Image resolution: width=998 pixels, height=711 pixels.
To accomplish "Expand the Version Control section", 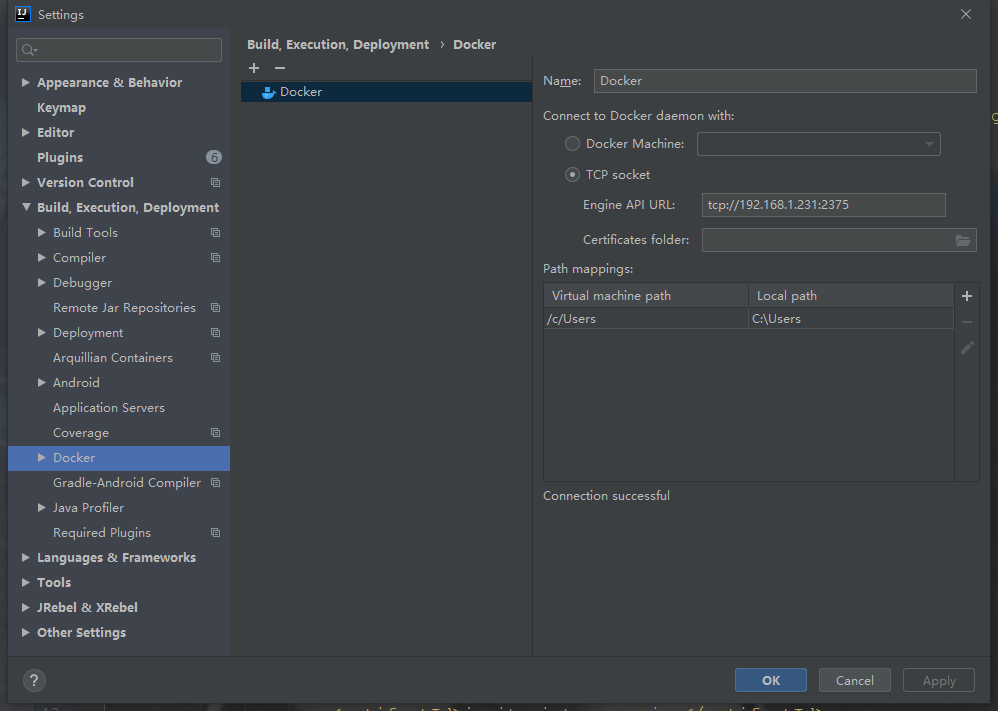I will click(x=25, y=183).
